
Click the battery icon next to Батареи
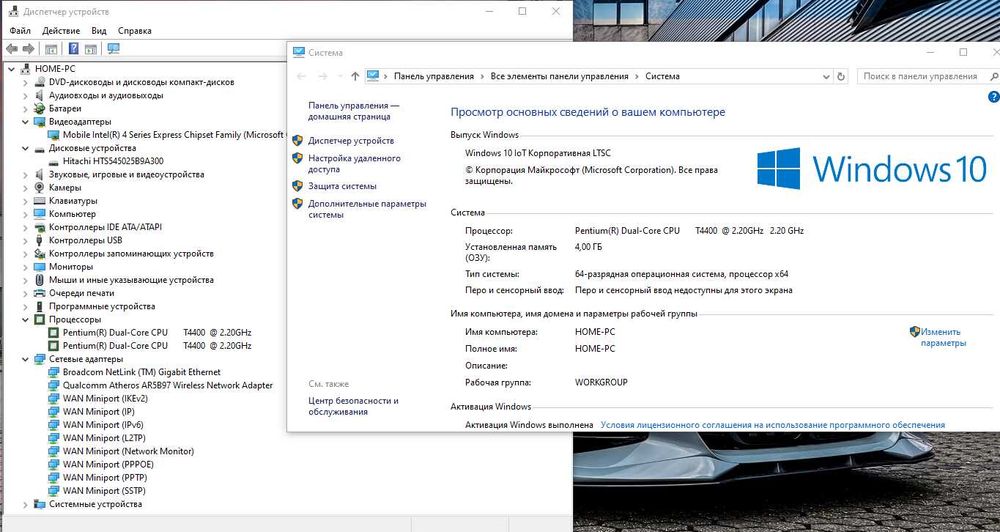pos(40,108)
